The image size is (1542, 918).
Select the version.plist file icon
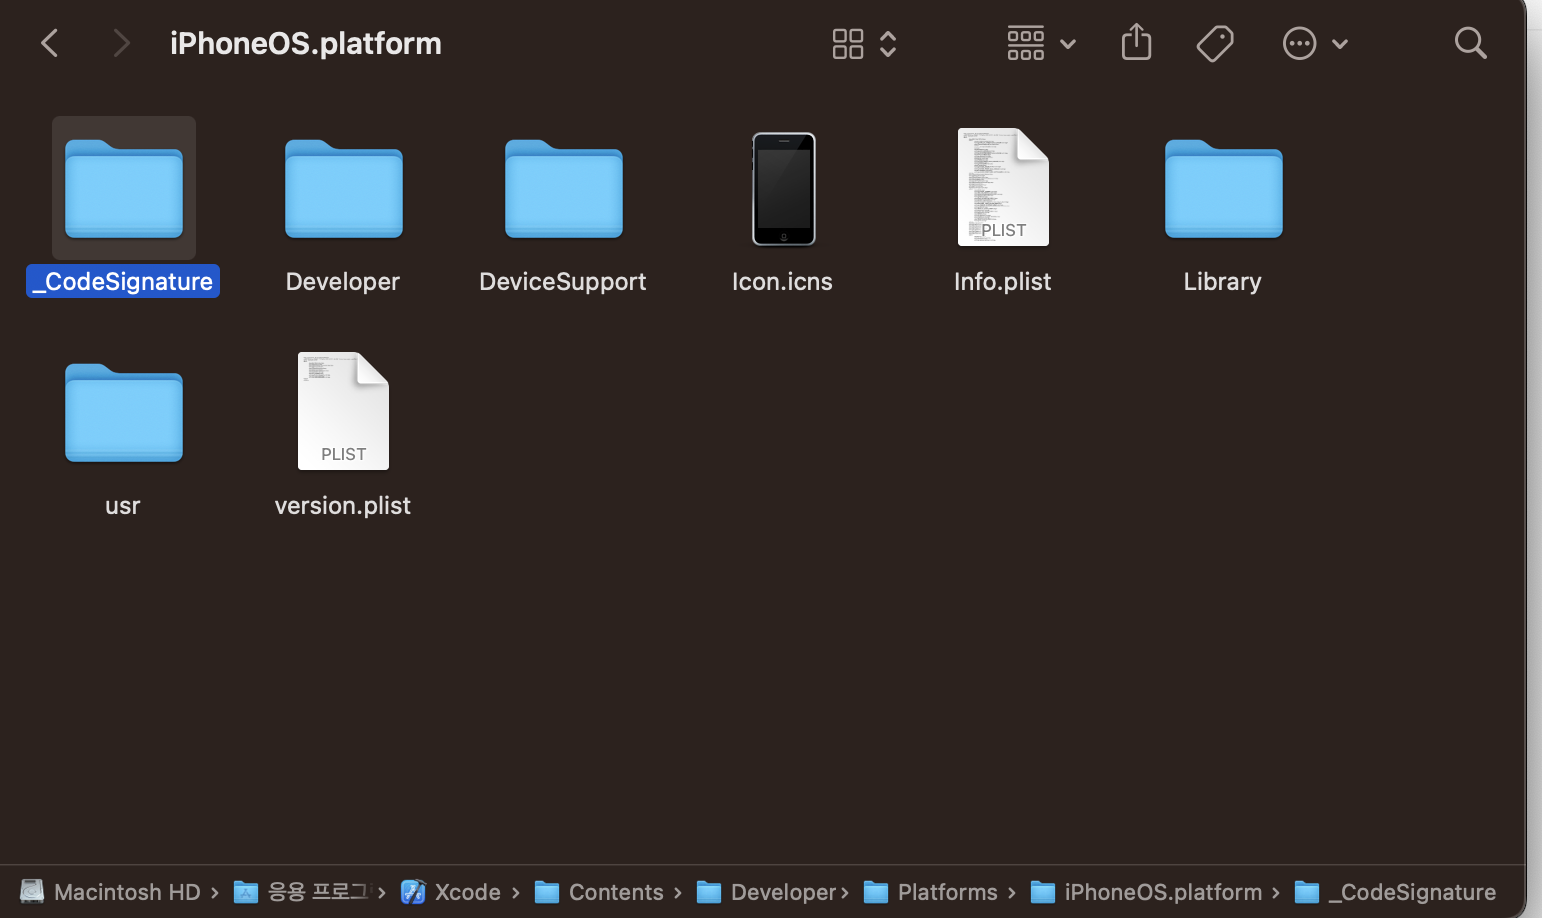[343, 411]
